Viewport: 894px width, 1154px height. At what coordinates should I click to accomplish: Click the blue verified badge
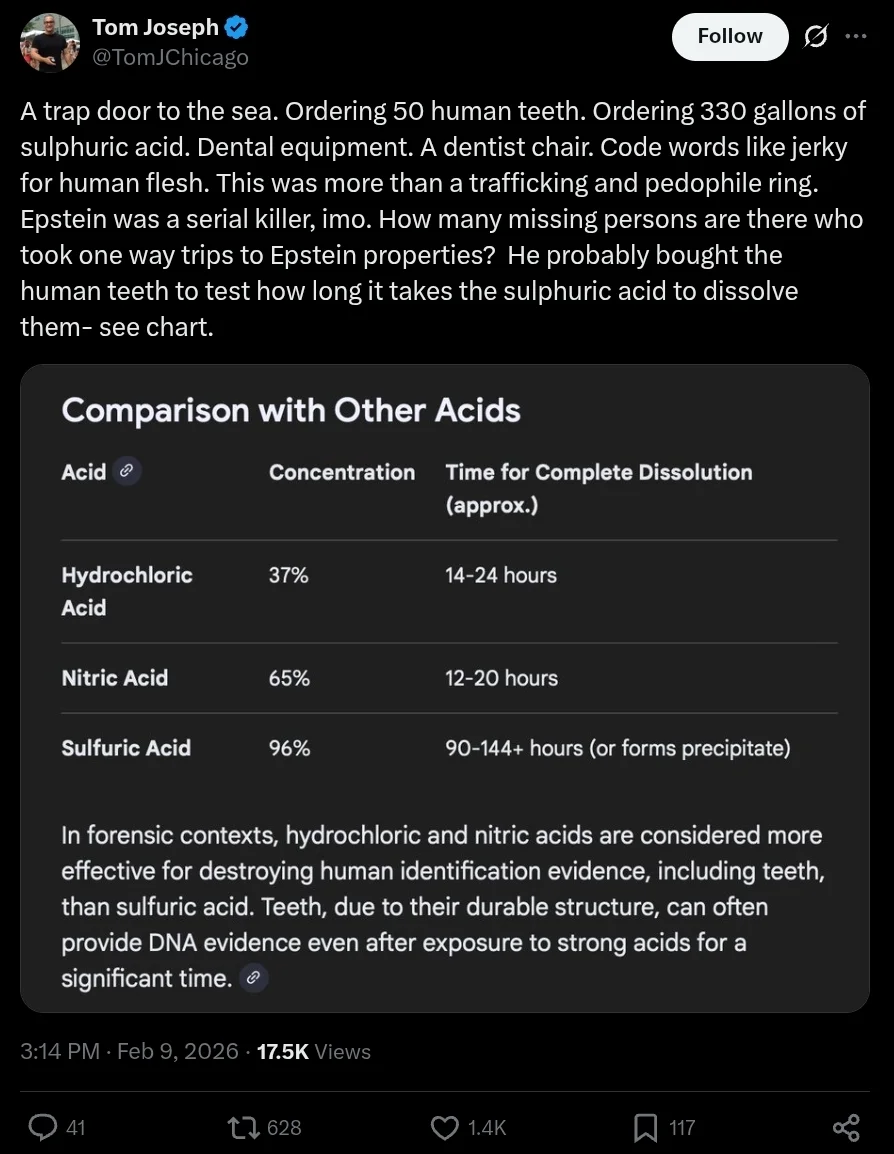point(236,28)
